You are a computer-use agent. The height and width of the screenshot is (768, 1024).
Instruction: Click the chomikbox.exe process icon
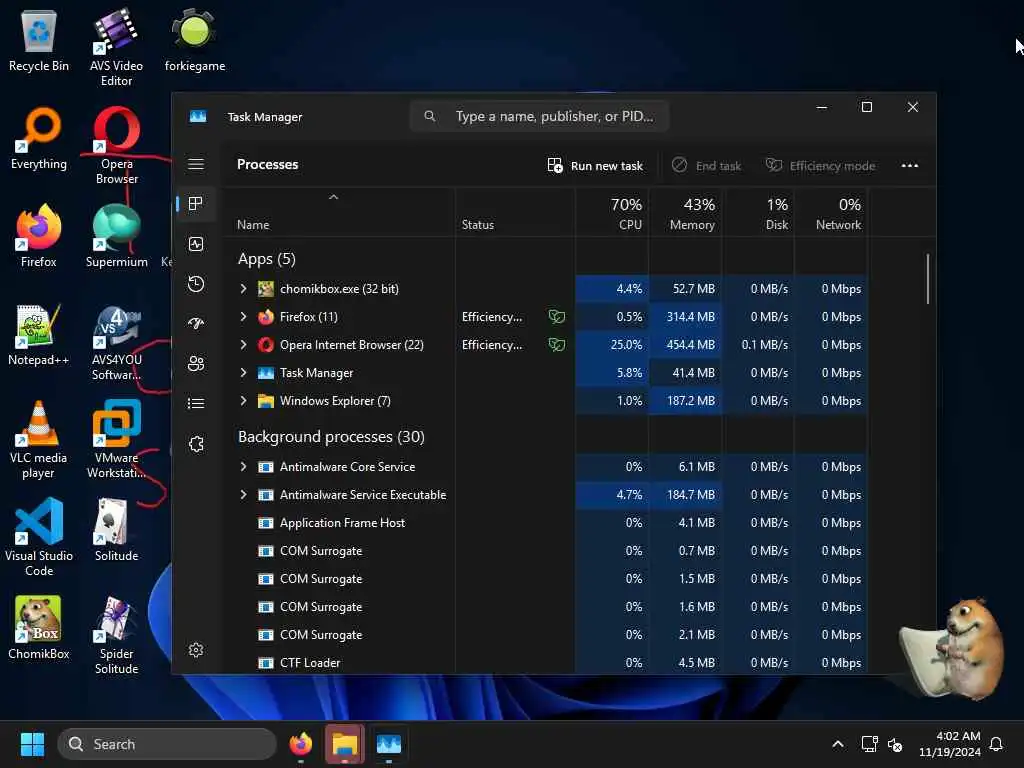[x=266, y=289]
